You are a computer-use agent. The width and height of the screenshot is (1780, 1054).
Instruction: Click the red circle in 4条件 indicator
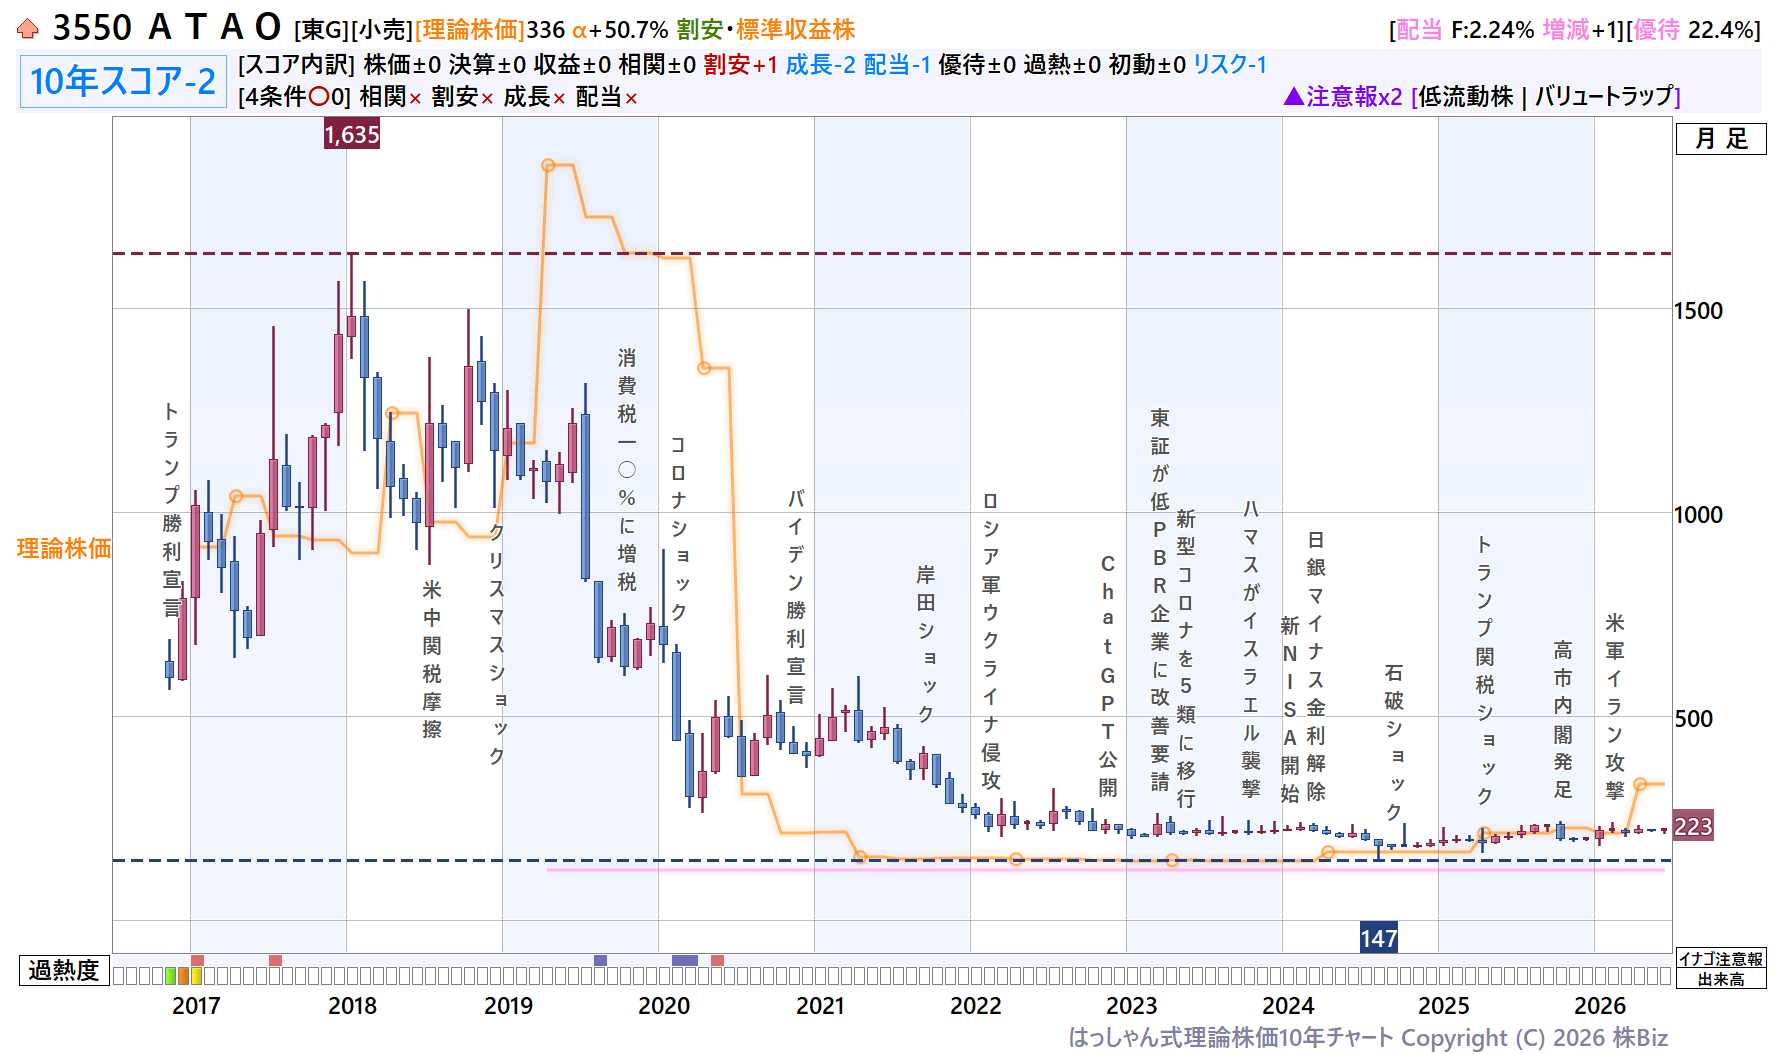[x=319, y=97]
